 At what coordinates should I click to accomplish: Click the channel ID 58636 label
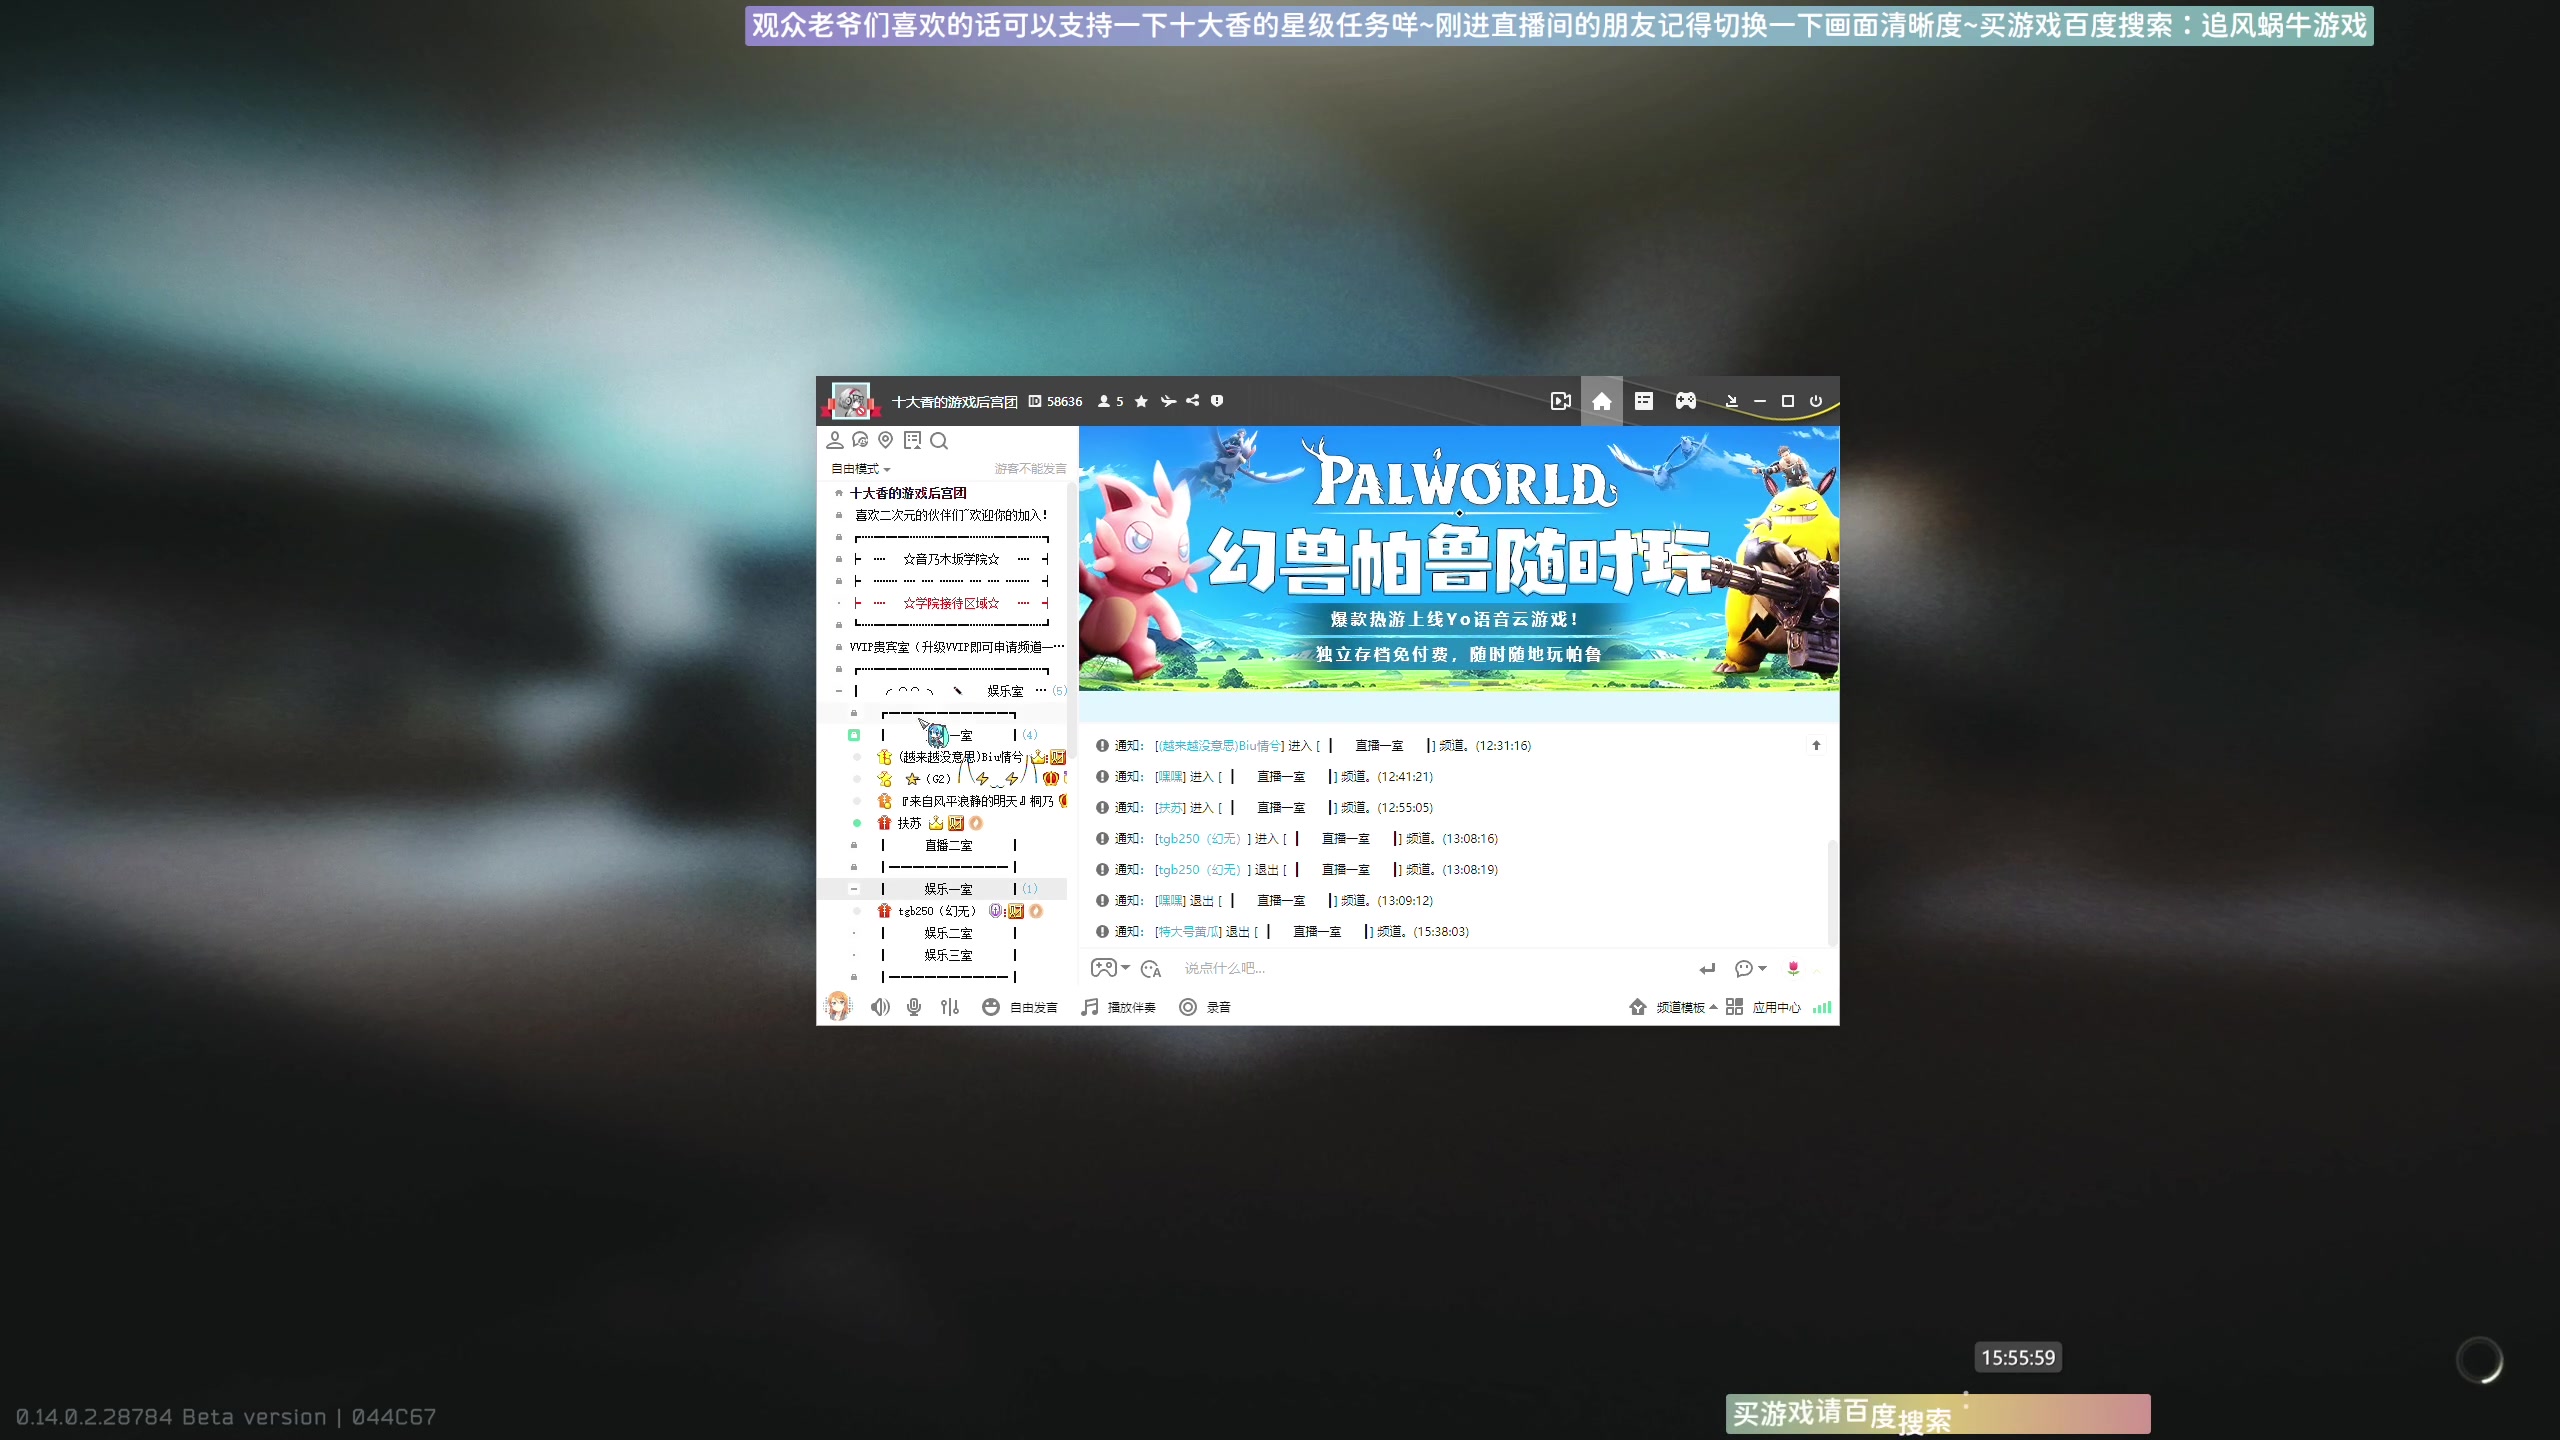[x=1056, y=401]
